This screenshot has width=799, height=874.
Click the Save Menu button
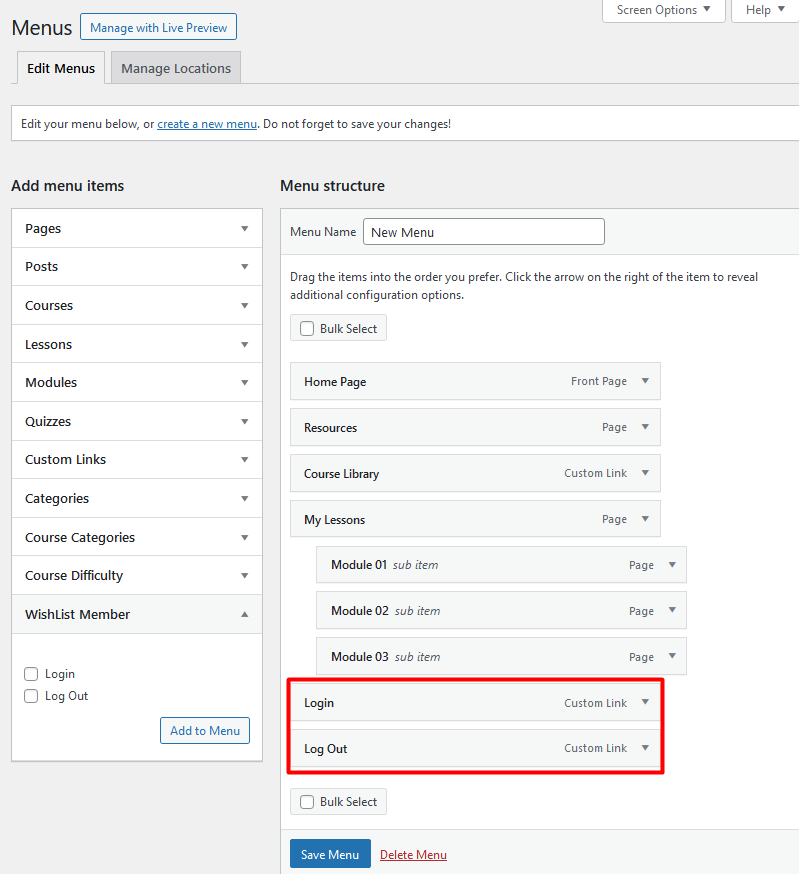click(330, 854)
